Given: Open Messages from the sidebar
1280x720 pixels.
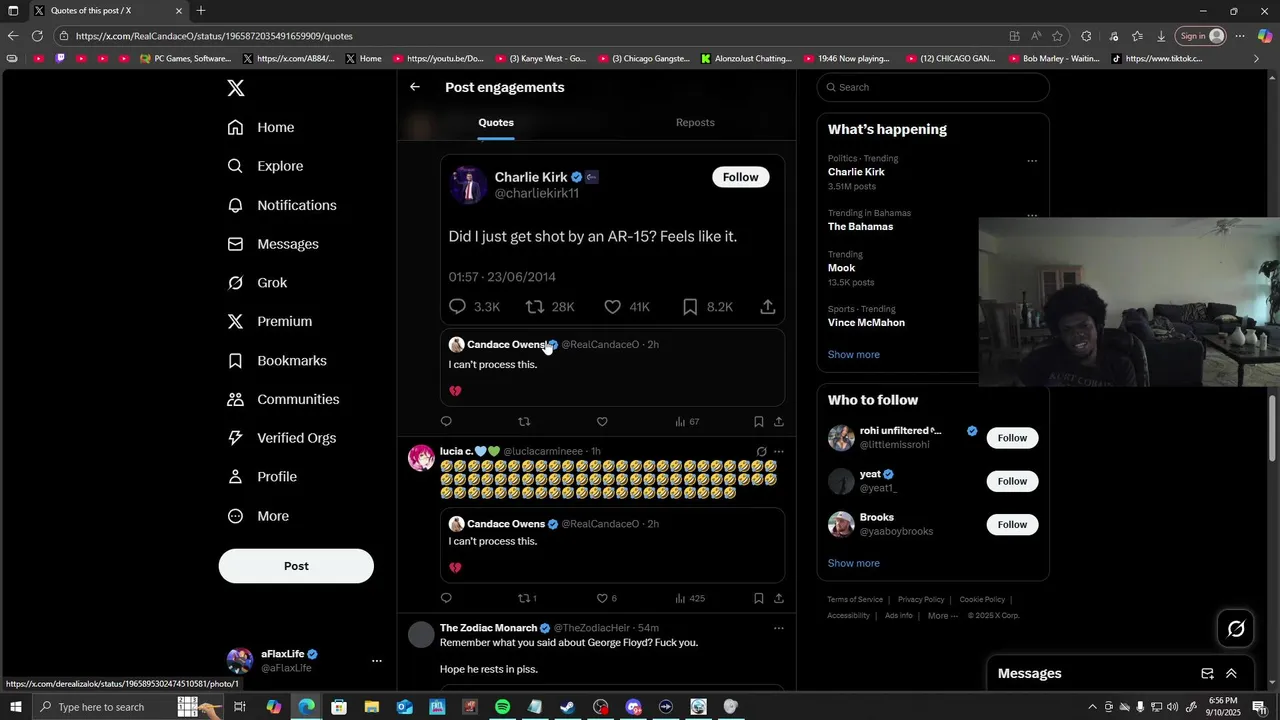Looking at the screenshot, I should pyautogui.click(x=273, y=244).
